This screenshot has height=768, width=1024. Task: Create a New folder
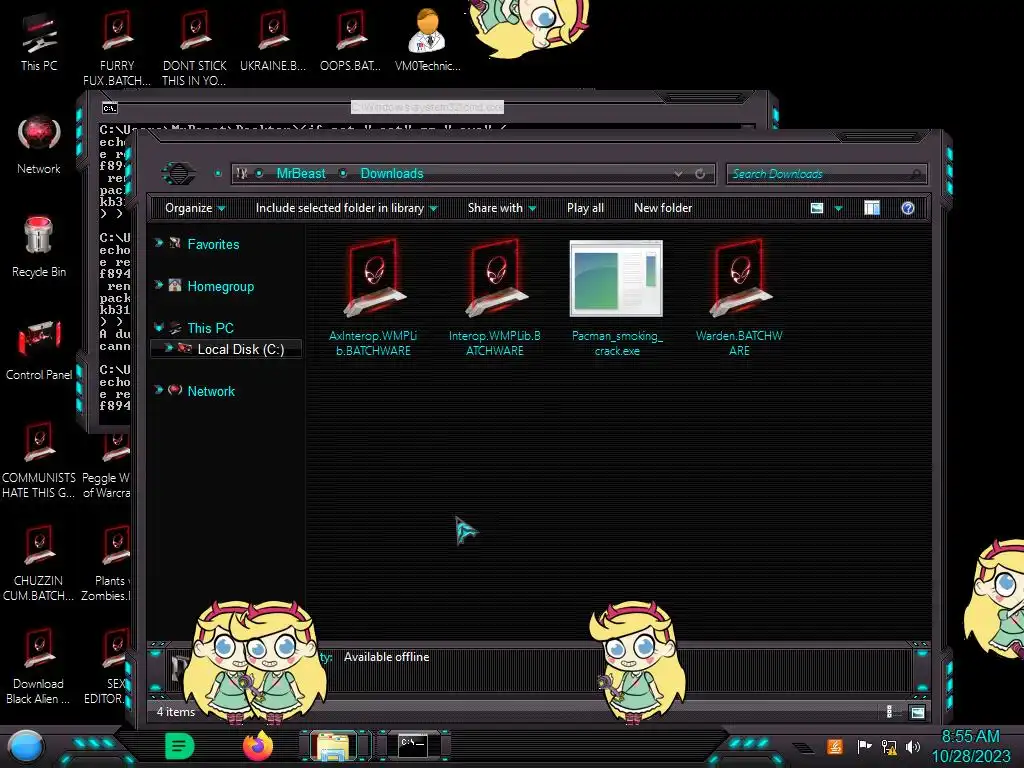coord(663,208)
